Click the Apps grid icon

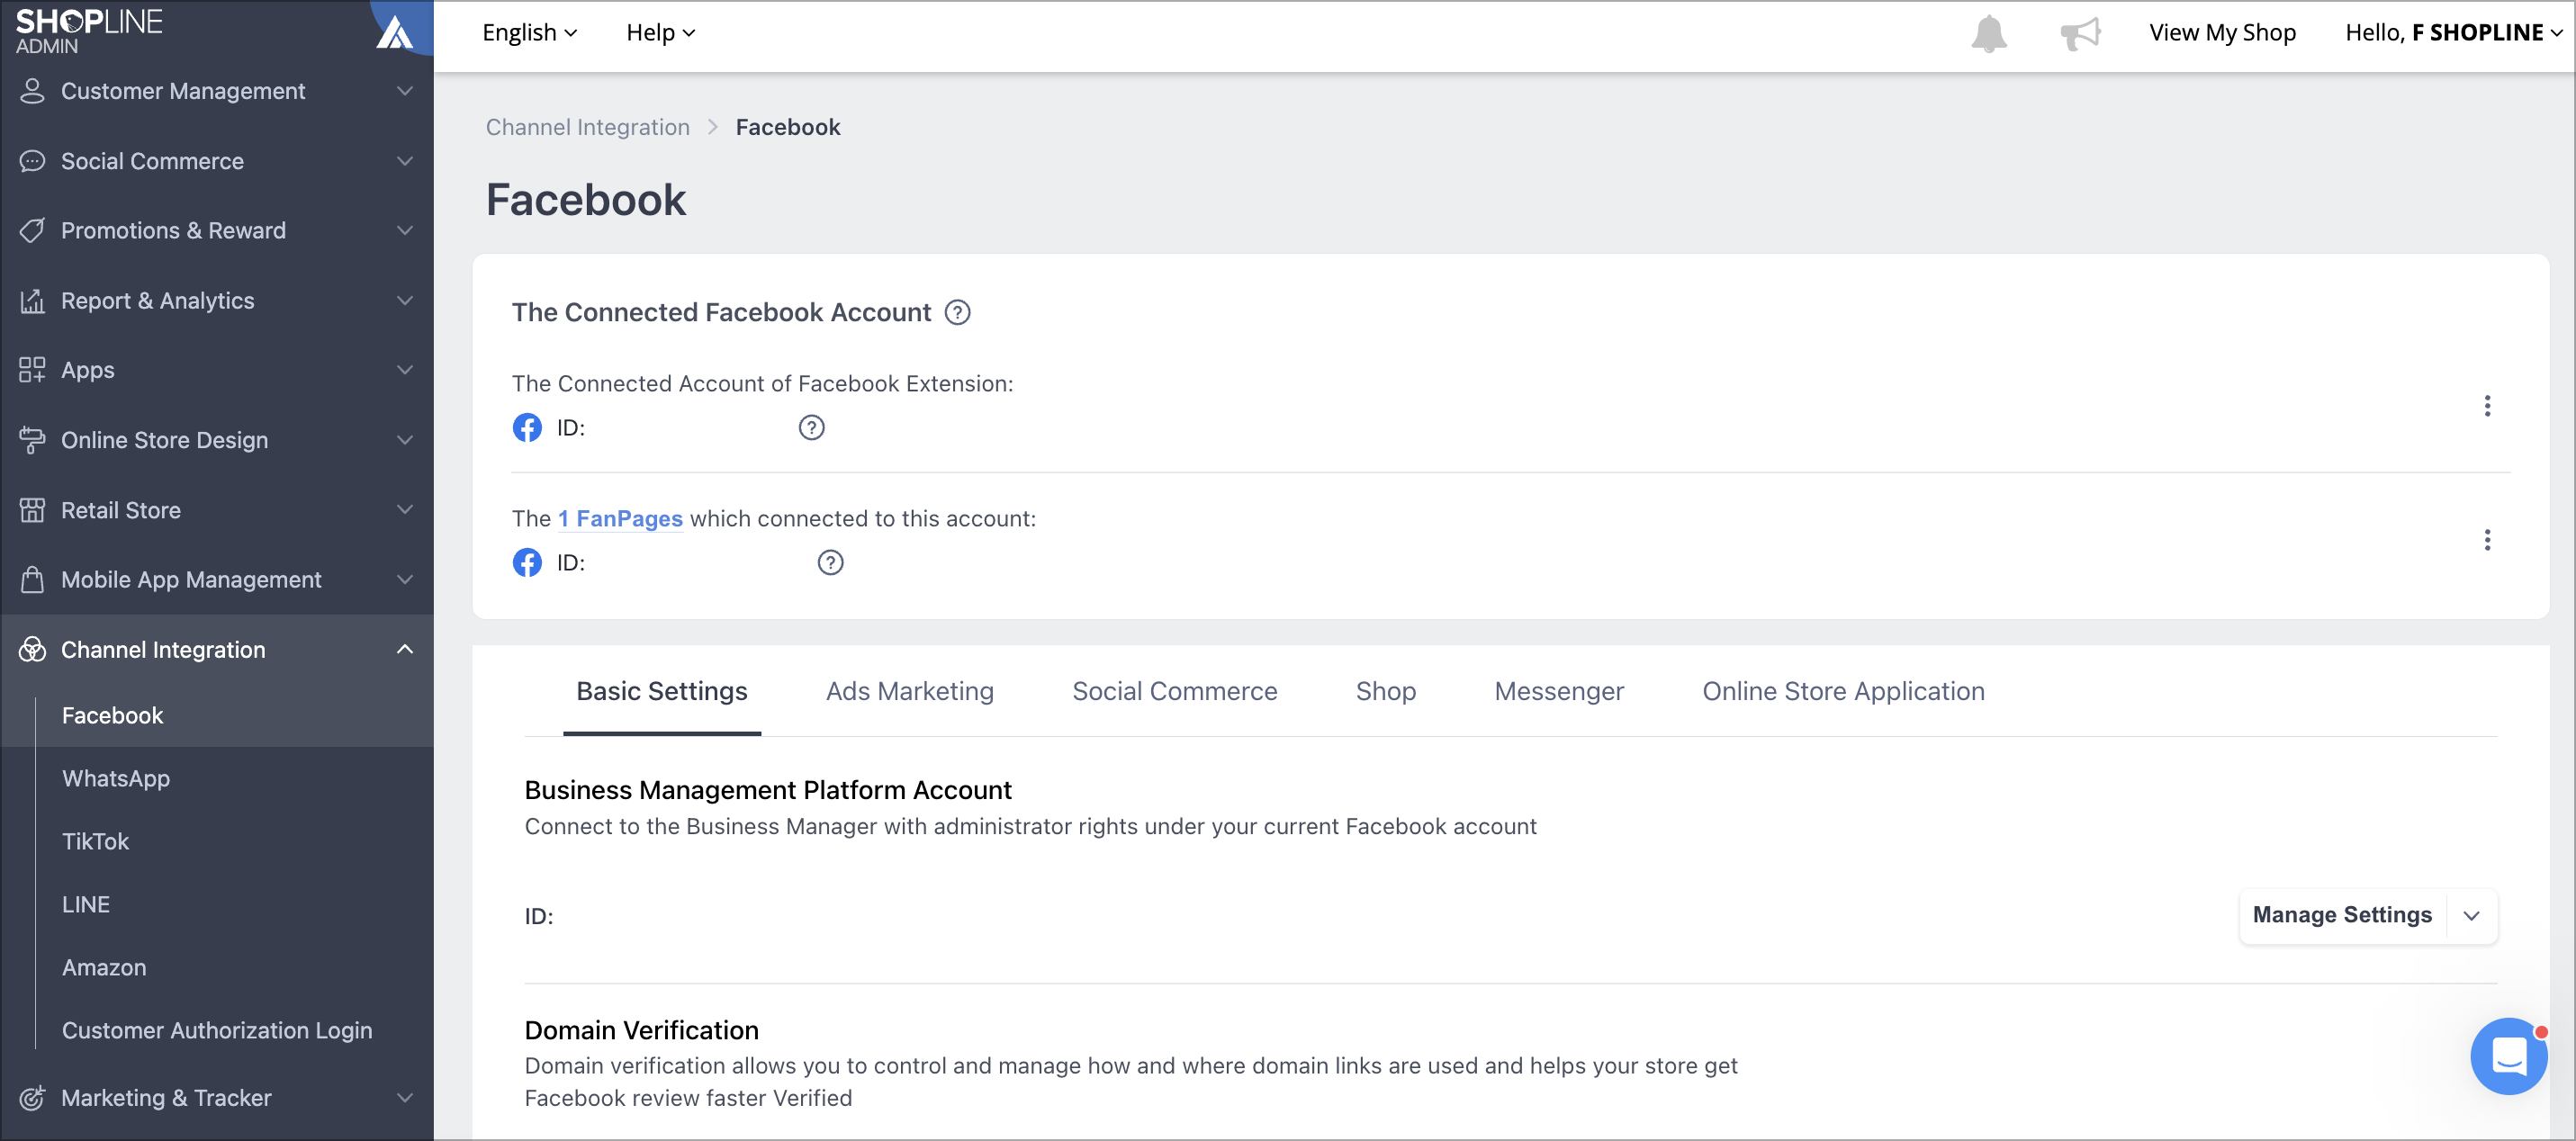click(32, 370)
